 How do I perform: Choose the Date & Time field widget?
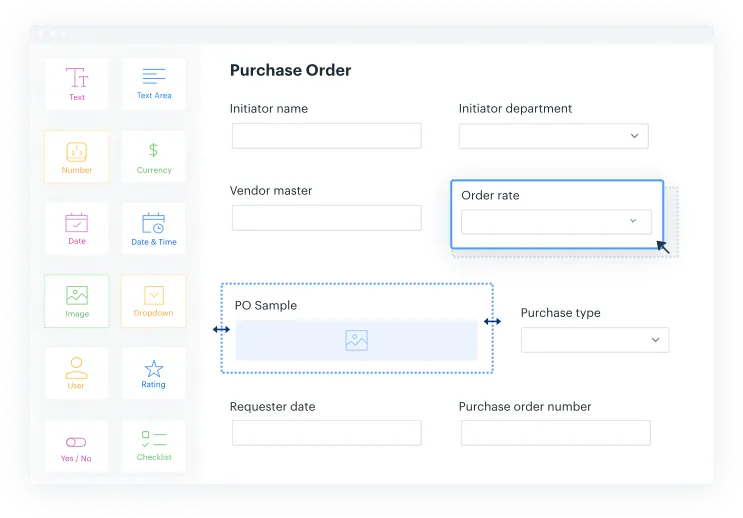(x=154, y=228)
